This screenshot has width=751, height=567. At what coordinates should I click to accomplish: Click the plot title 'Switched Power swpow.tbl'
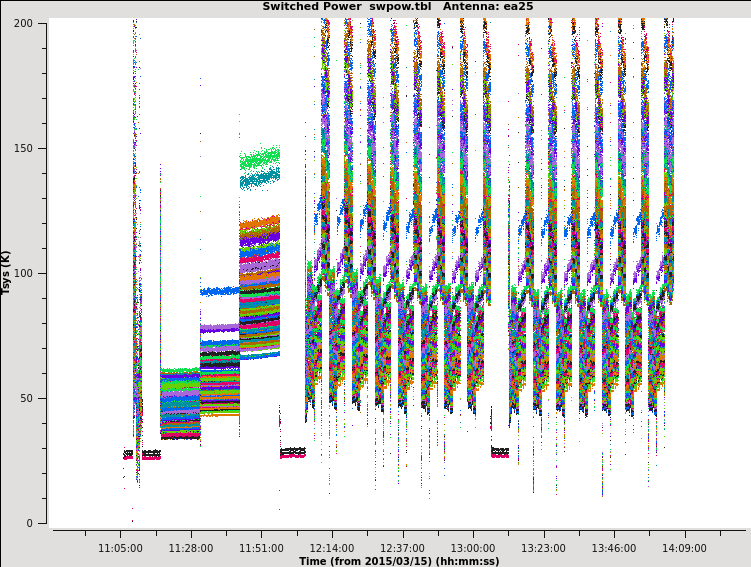[x=345, y=6]
